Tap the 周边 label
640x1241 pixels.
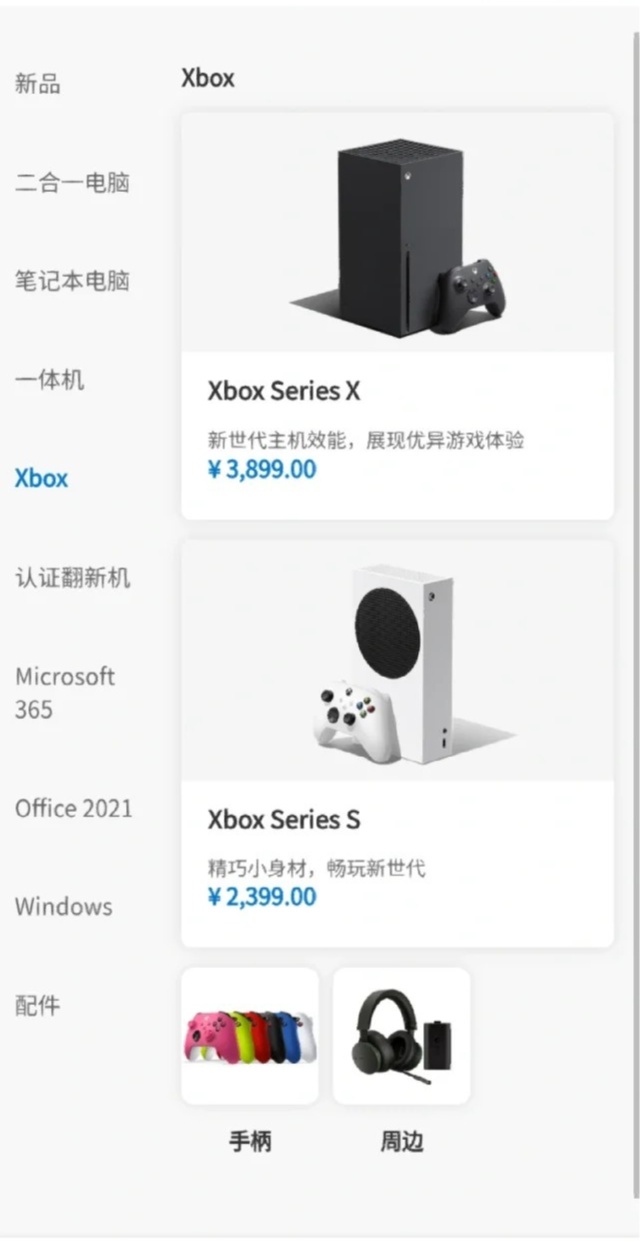(401, 1142)
